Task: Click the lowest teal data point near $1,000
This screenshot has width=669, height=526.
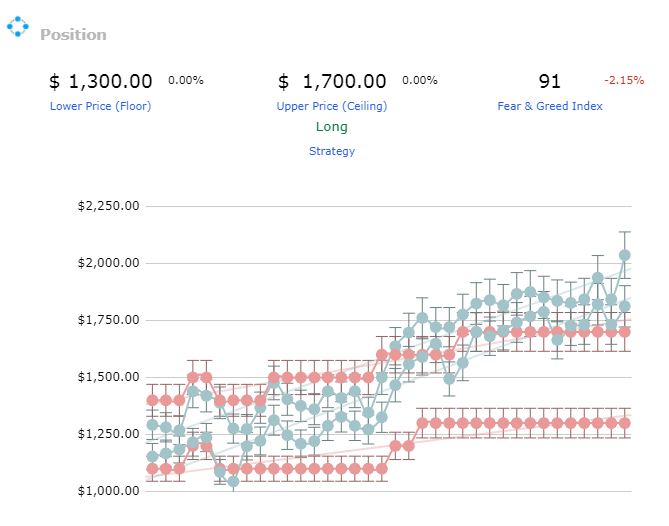Action: coord(233,482)
